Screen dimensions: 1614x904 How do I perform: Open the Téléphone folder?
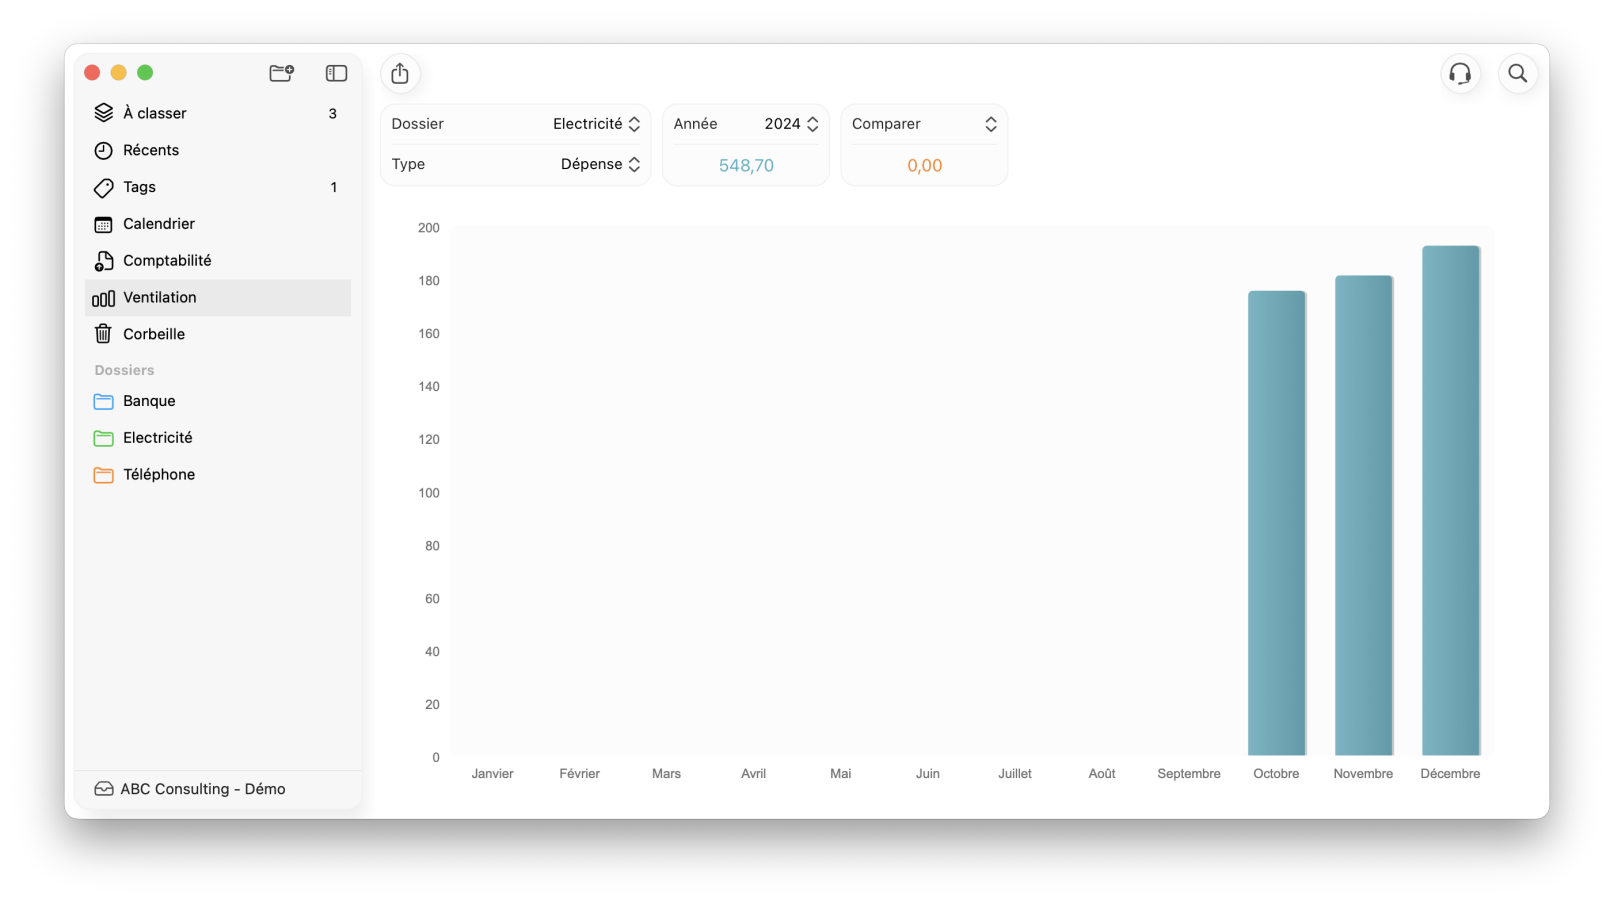tap(159, 475)
